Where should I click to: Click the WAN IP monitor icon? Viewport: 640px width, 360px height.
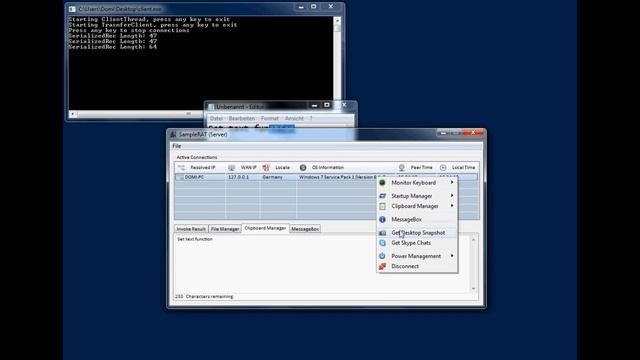pos(231,167)
